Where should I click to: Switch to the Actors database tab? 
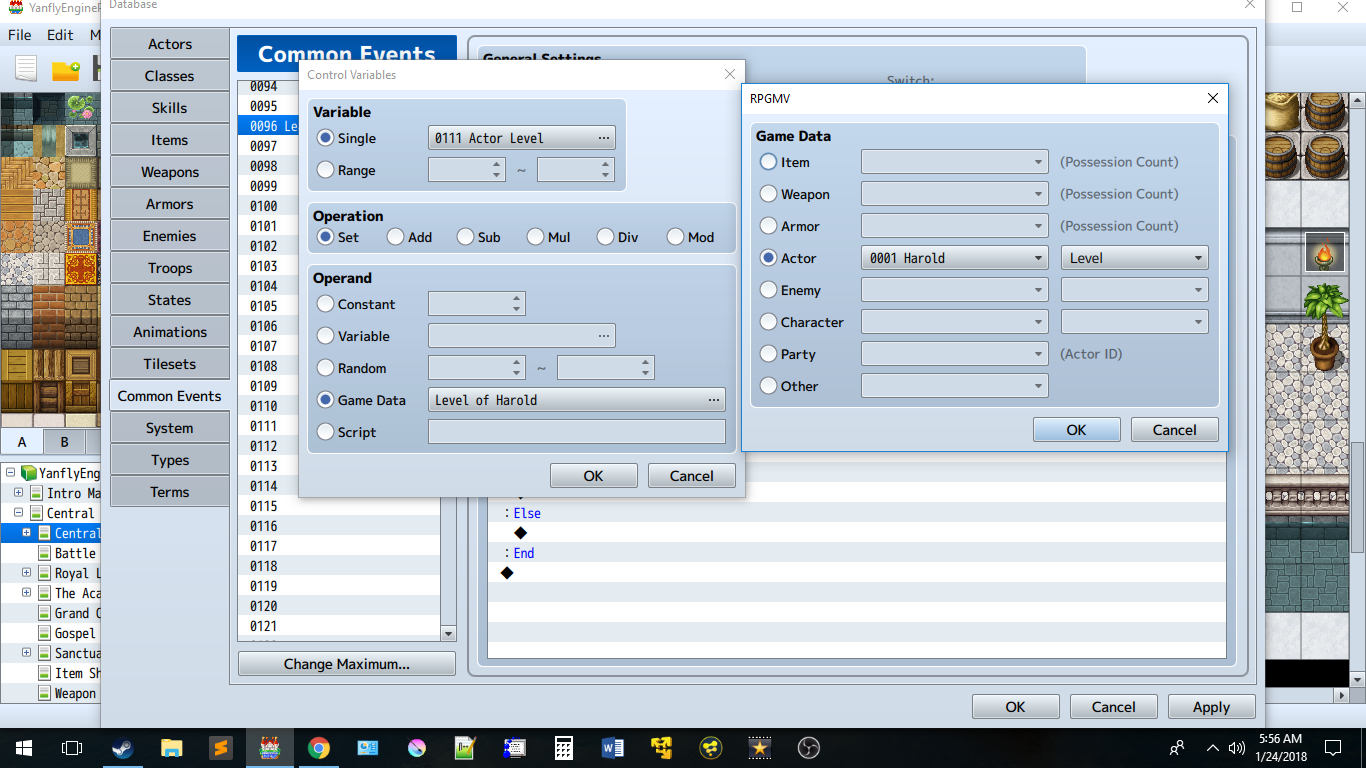click(170, 44)
